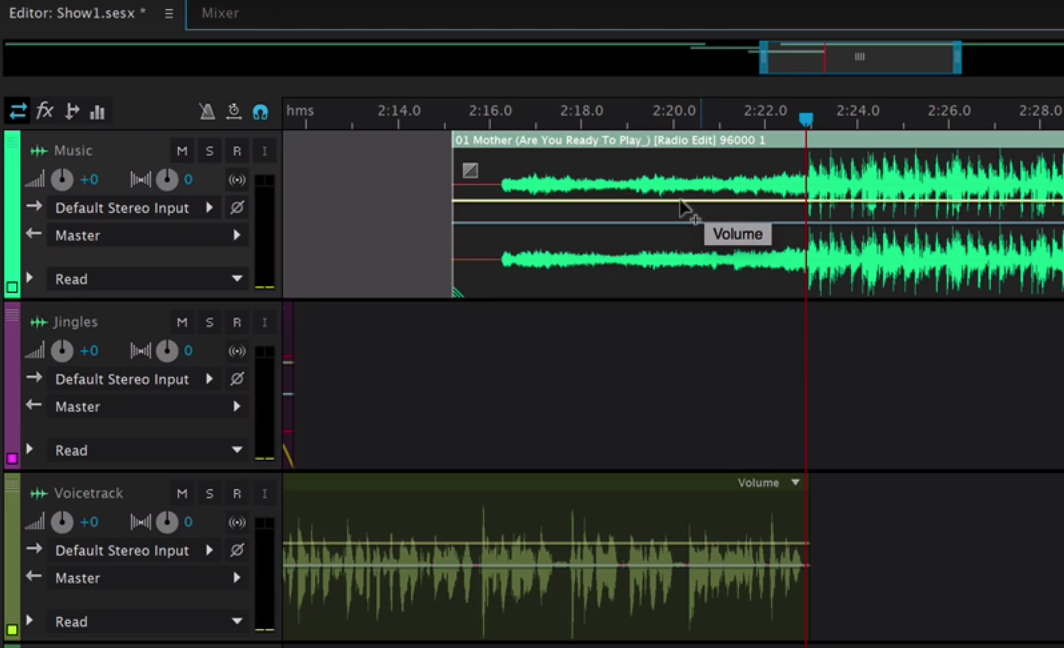Toggle Sum to Mono on Music track
This screenshot has width=1064, height=648.
[237, 180]
